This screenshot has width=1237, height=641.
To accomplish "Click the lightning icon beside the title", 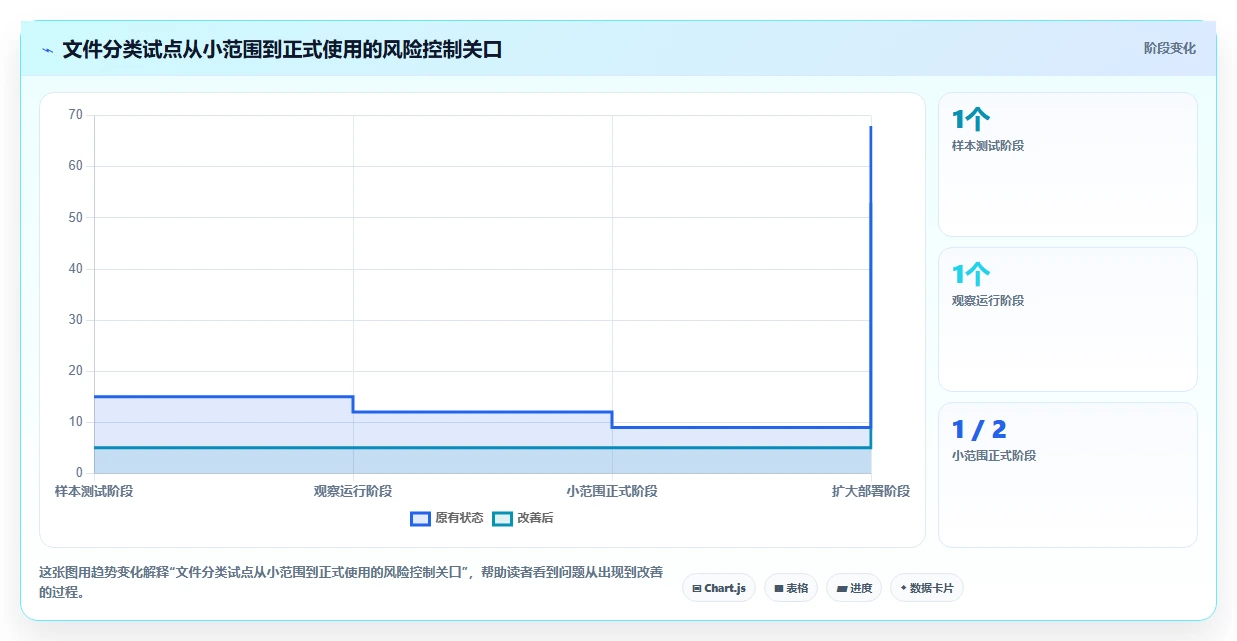I will tap(48, 50).
